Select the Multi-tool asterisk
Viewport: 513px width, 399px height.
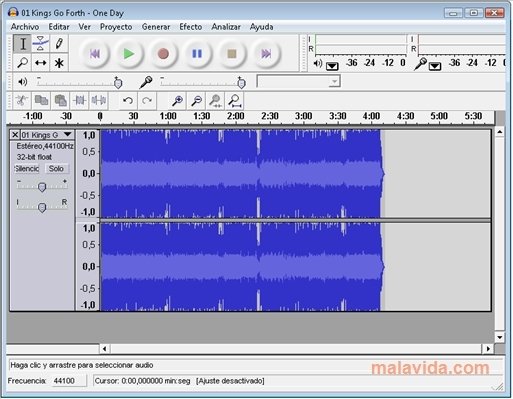point(59,62)
